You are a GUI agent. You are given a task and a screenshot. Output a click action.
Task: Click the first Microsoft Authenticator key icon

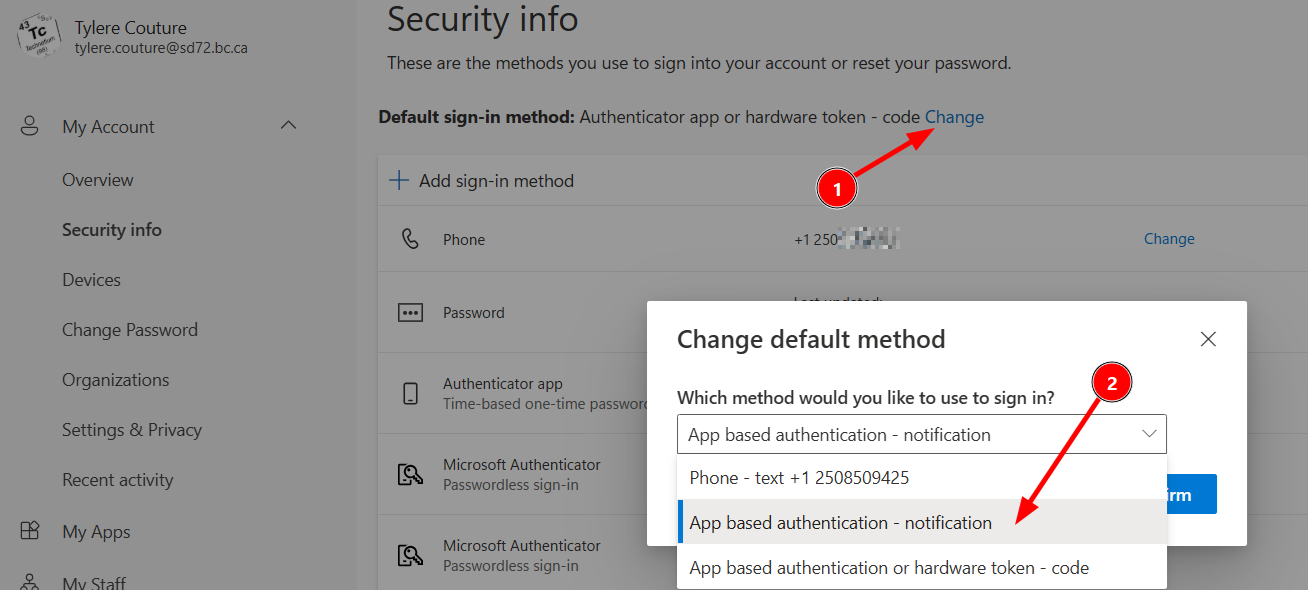pyautogui.click(x=410, y=474)
